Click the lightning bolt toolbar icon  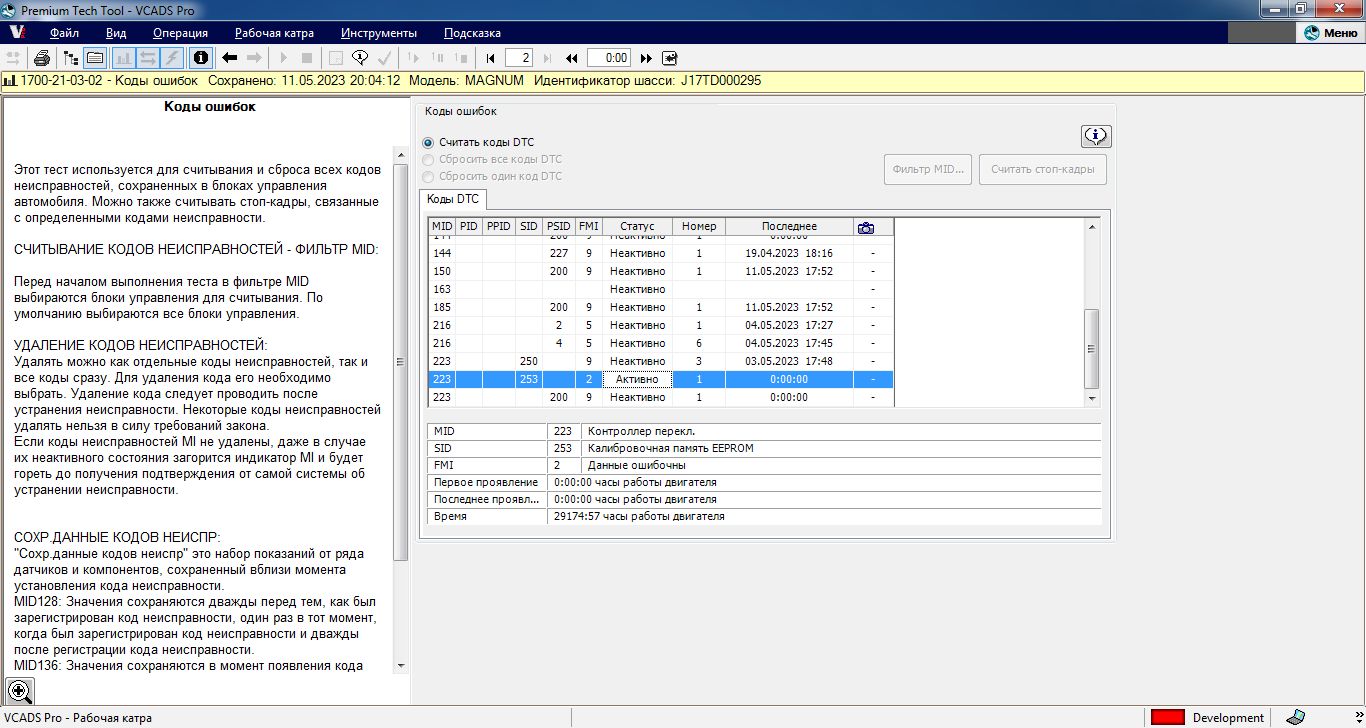coord(172,58)
